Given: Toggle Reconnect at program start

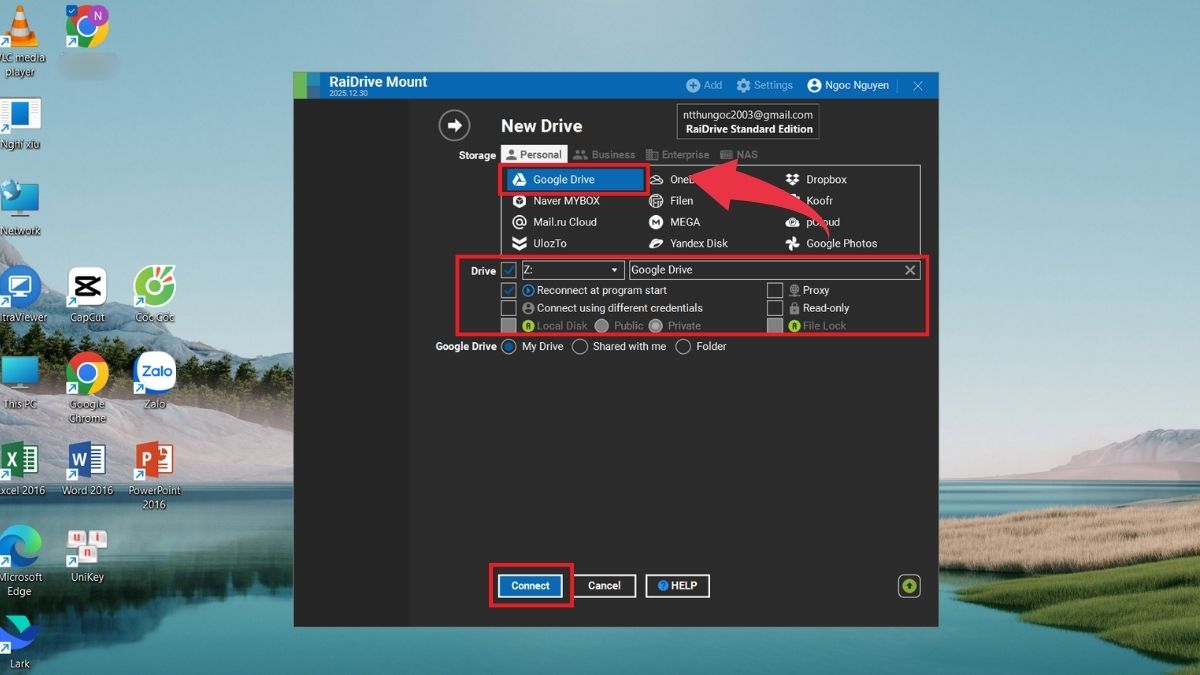Looking at the screenshot, I should pyautogui.click(x=509, y=290).
